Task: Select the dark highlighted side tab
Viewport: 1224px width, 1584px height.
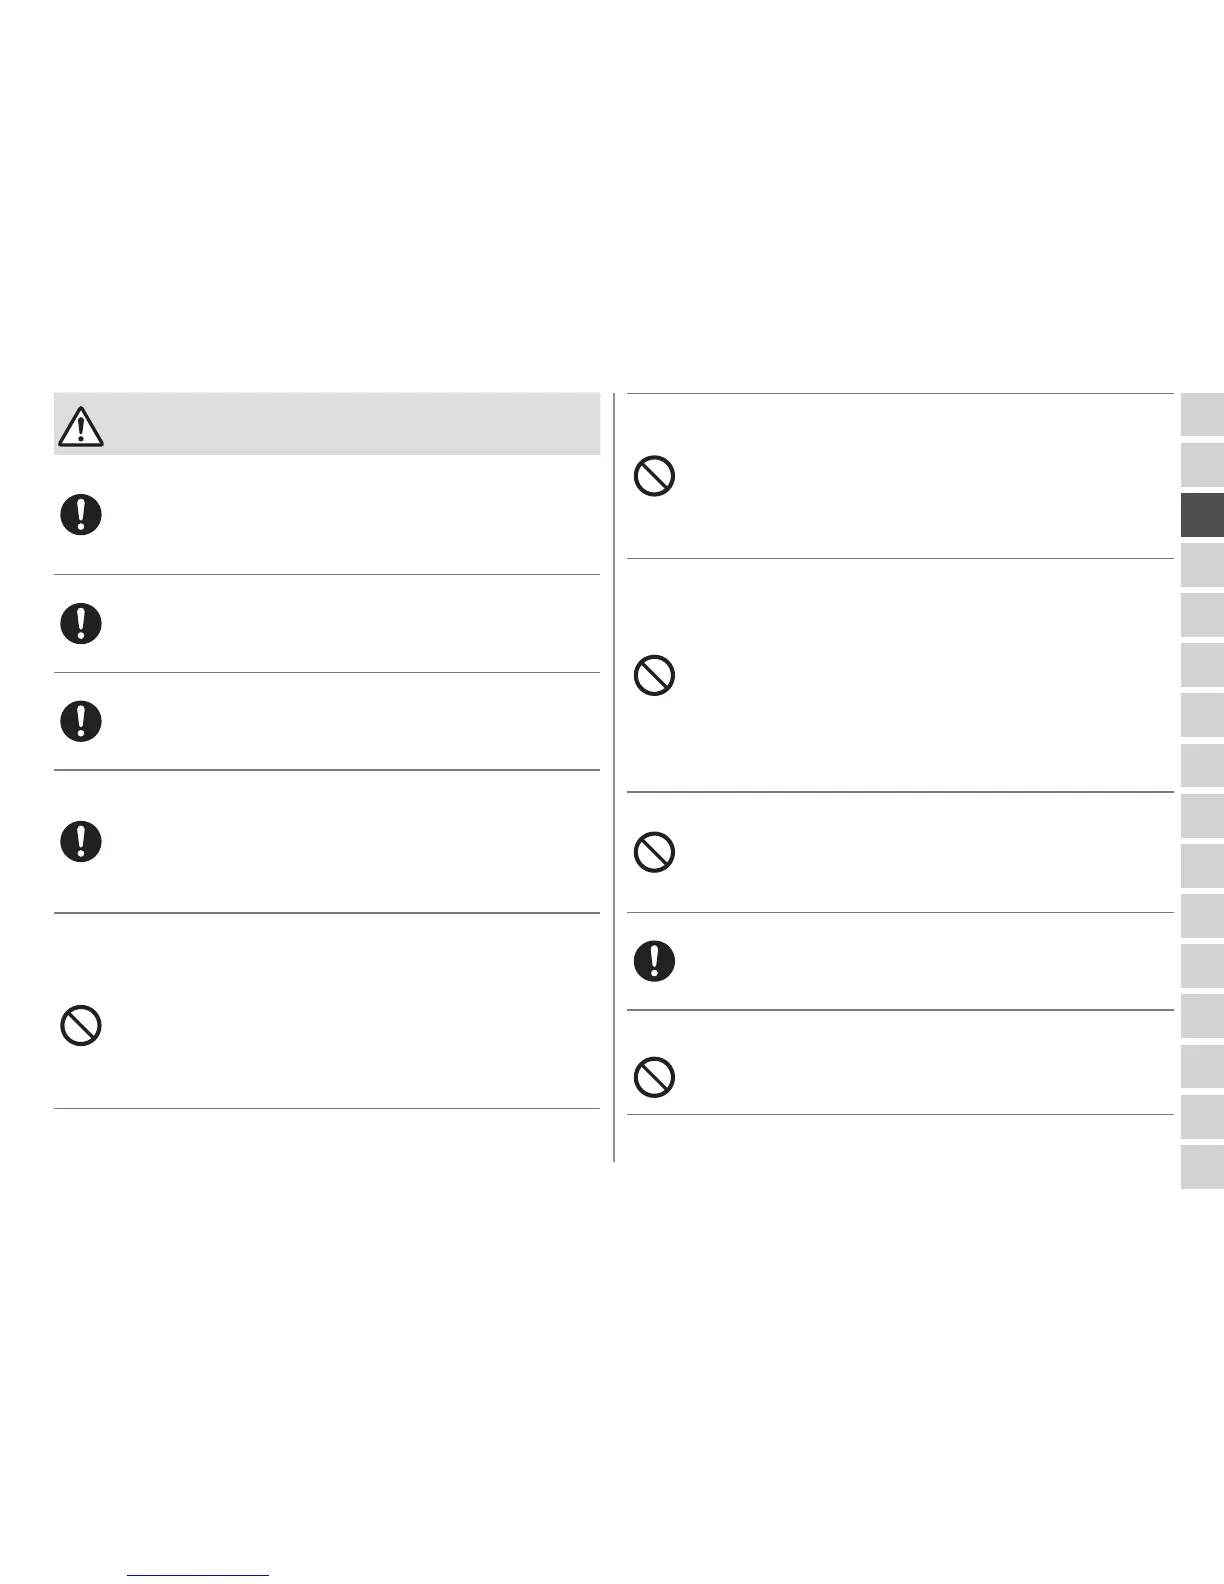Action: pos(1202,515)
